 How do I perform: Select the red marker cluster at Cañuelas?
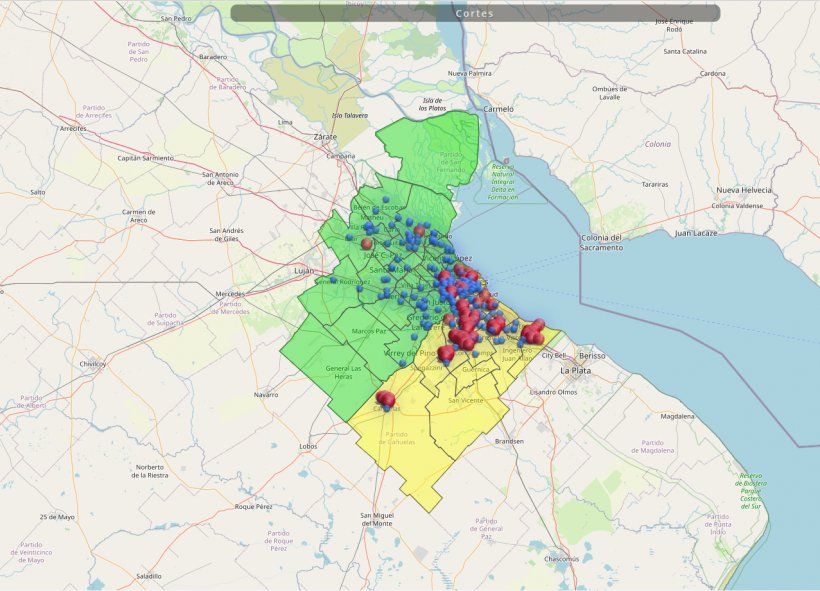[385, 399]
